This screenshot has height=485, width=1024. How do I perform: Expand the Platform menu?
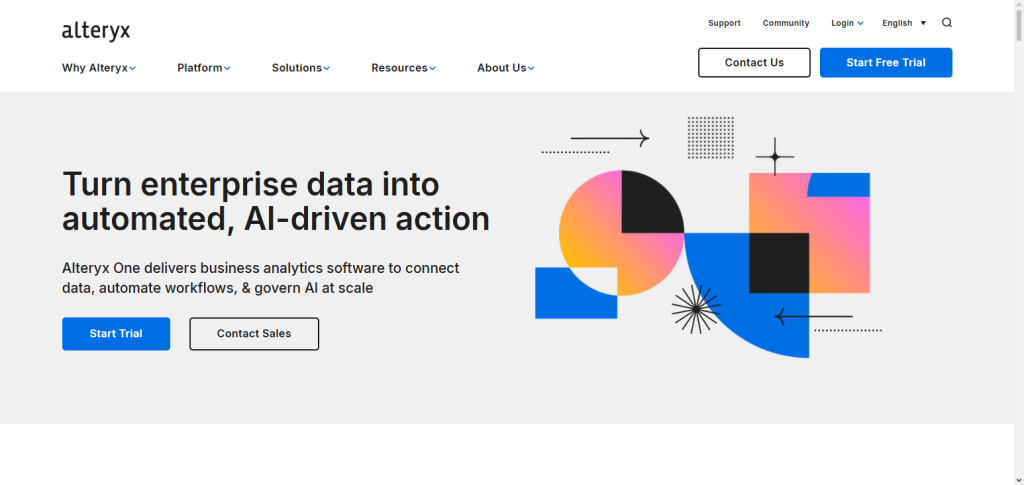click(204, 68)
